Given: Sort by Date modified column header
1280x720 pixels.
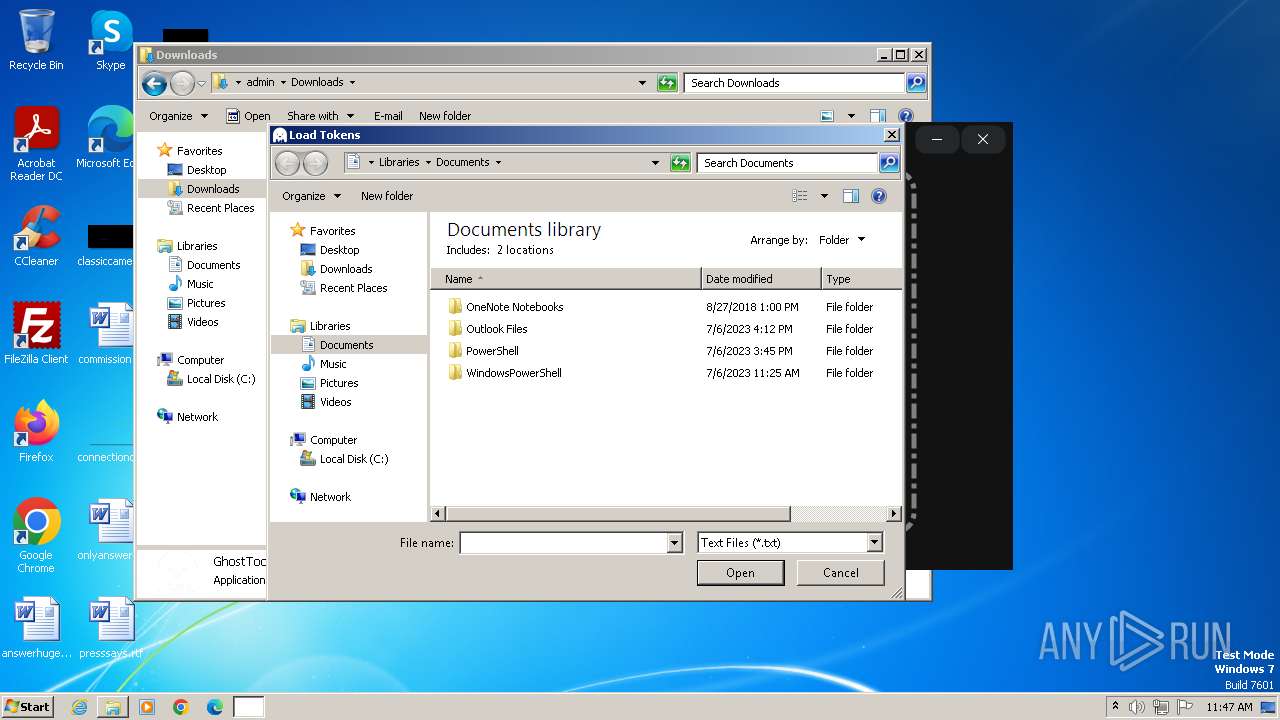Looking at the screenshot, I should click(761, 279).
